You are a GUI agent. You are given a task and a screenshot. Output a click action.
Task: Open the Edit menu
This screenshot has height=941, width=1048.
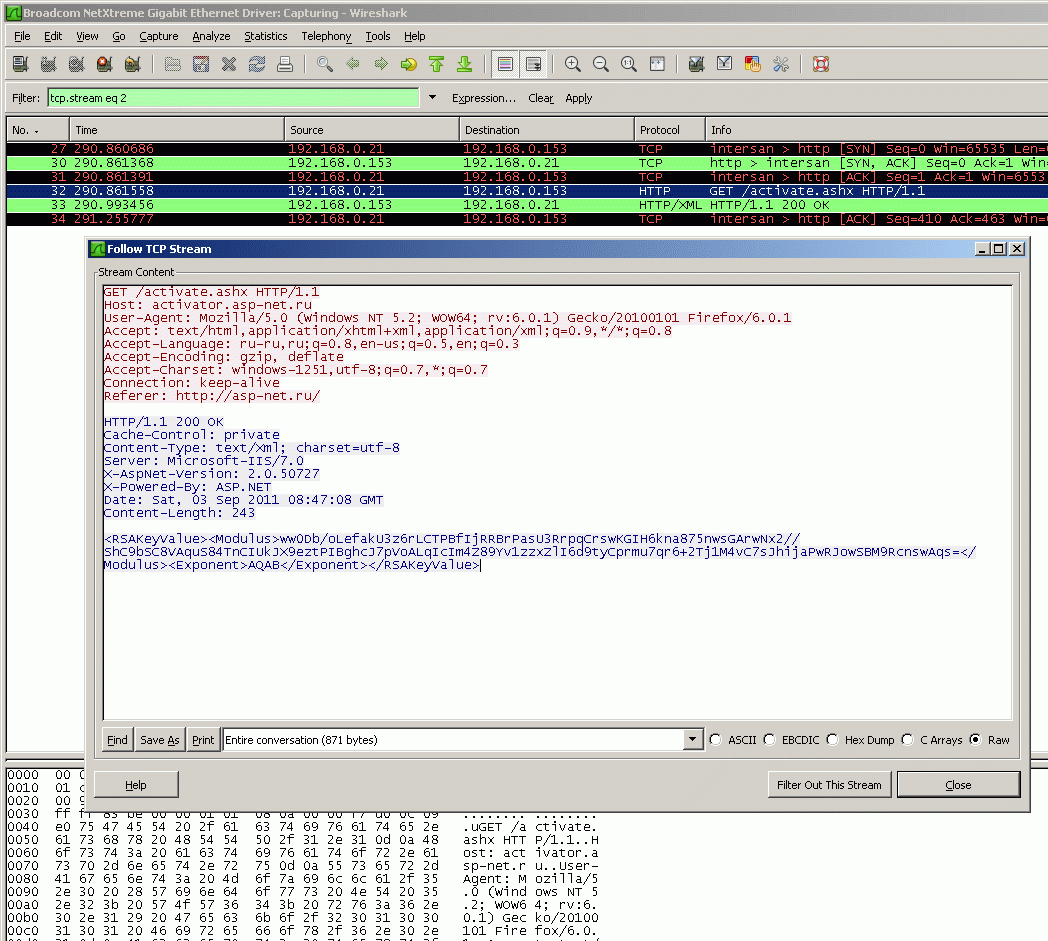pyautogui.click(x=53, y=36)
